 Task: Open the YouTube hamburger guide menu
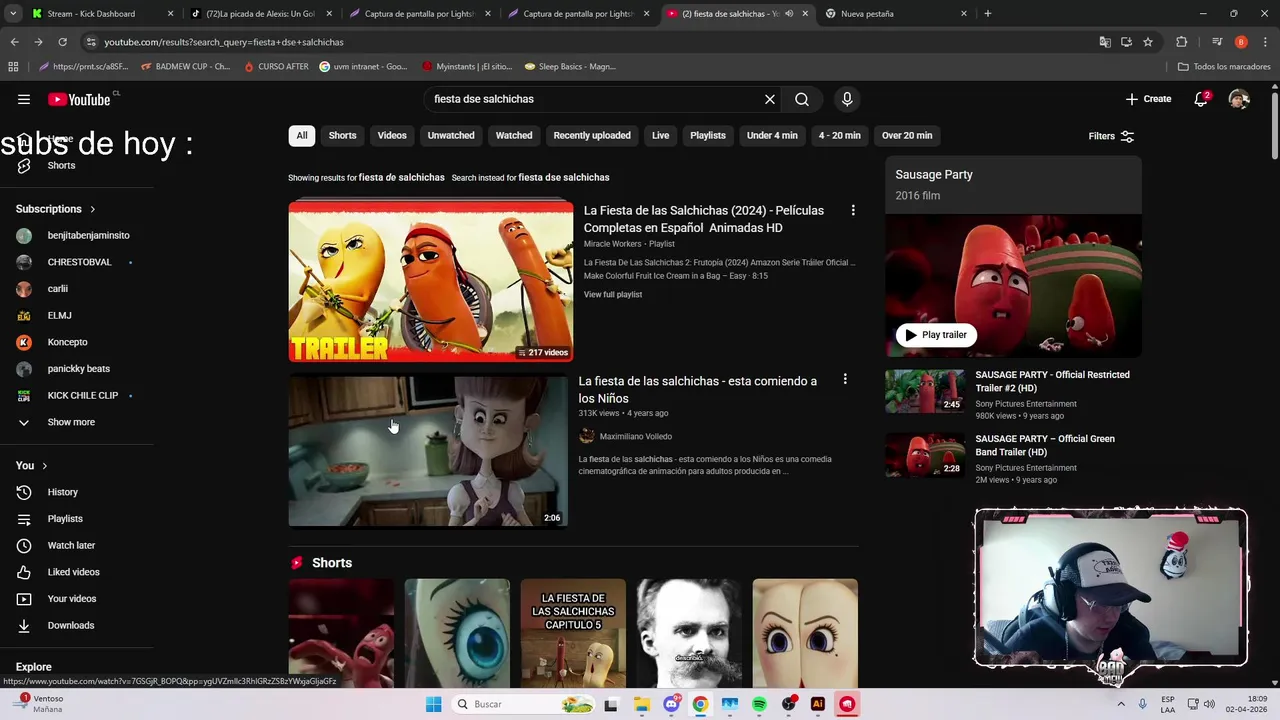pos(24,99)
